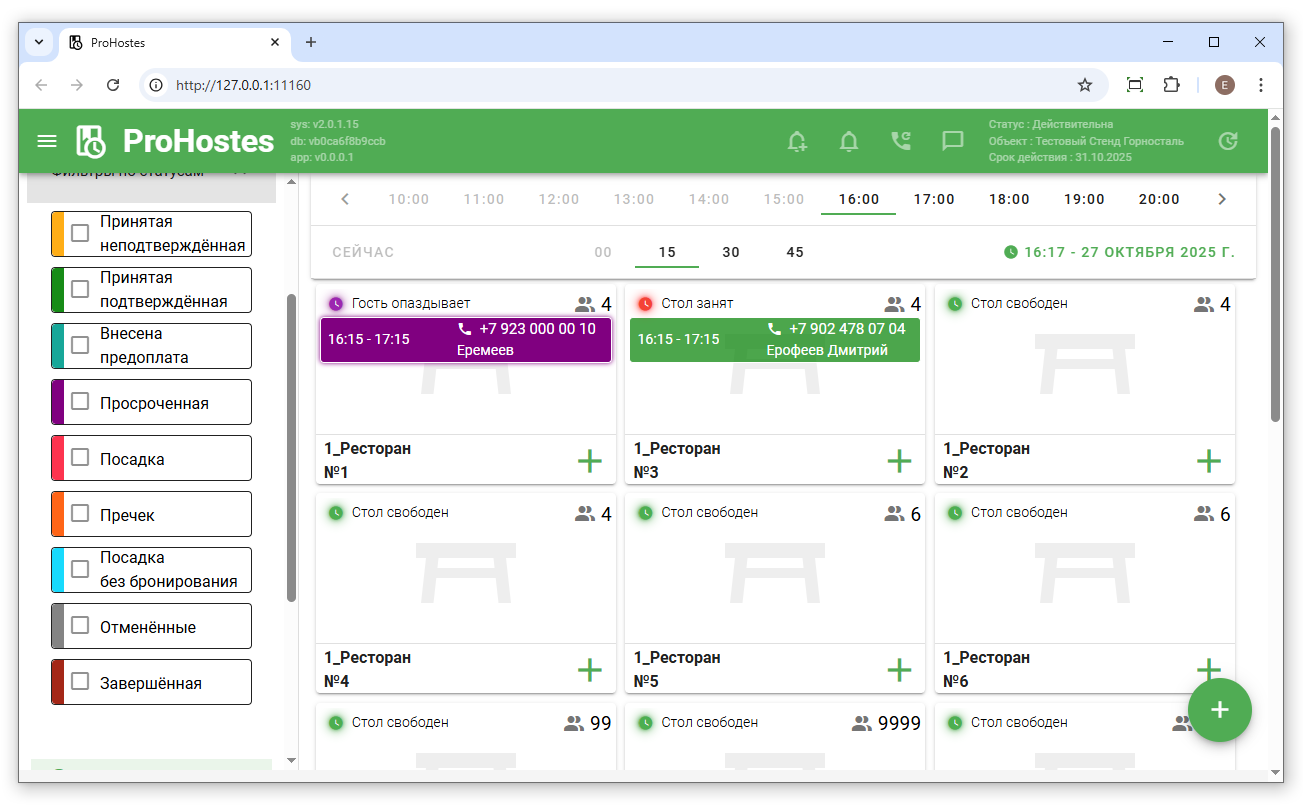Open the chat messages icon

[953, 141]
